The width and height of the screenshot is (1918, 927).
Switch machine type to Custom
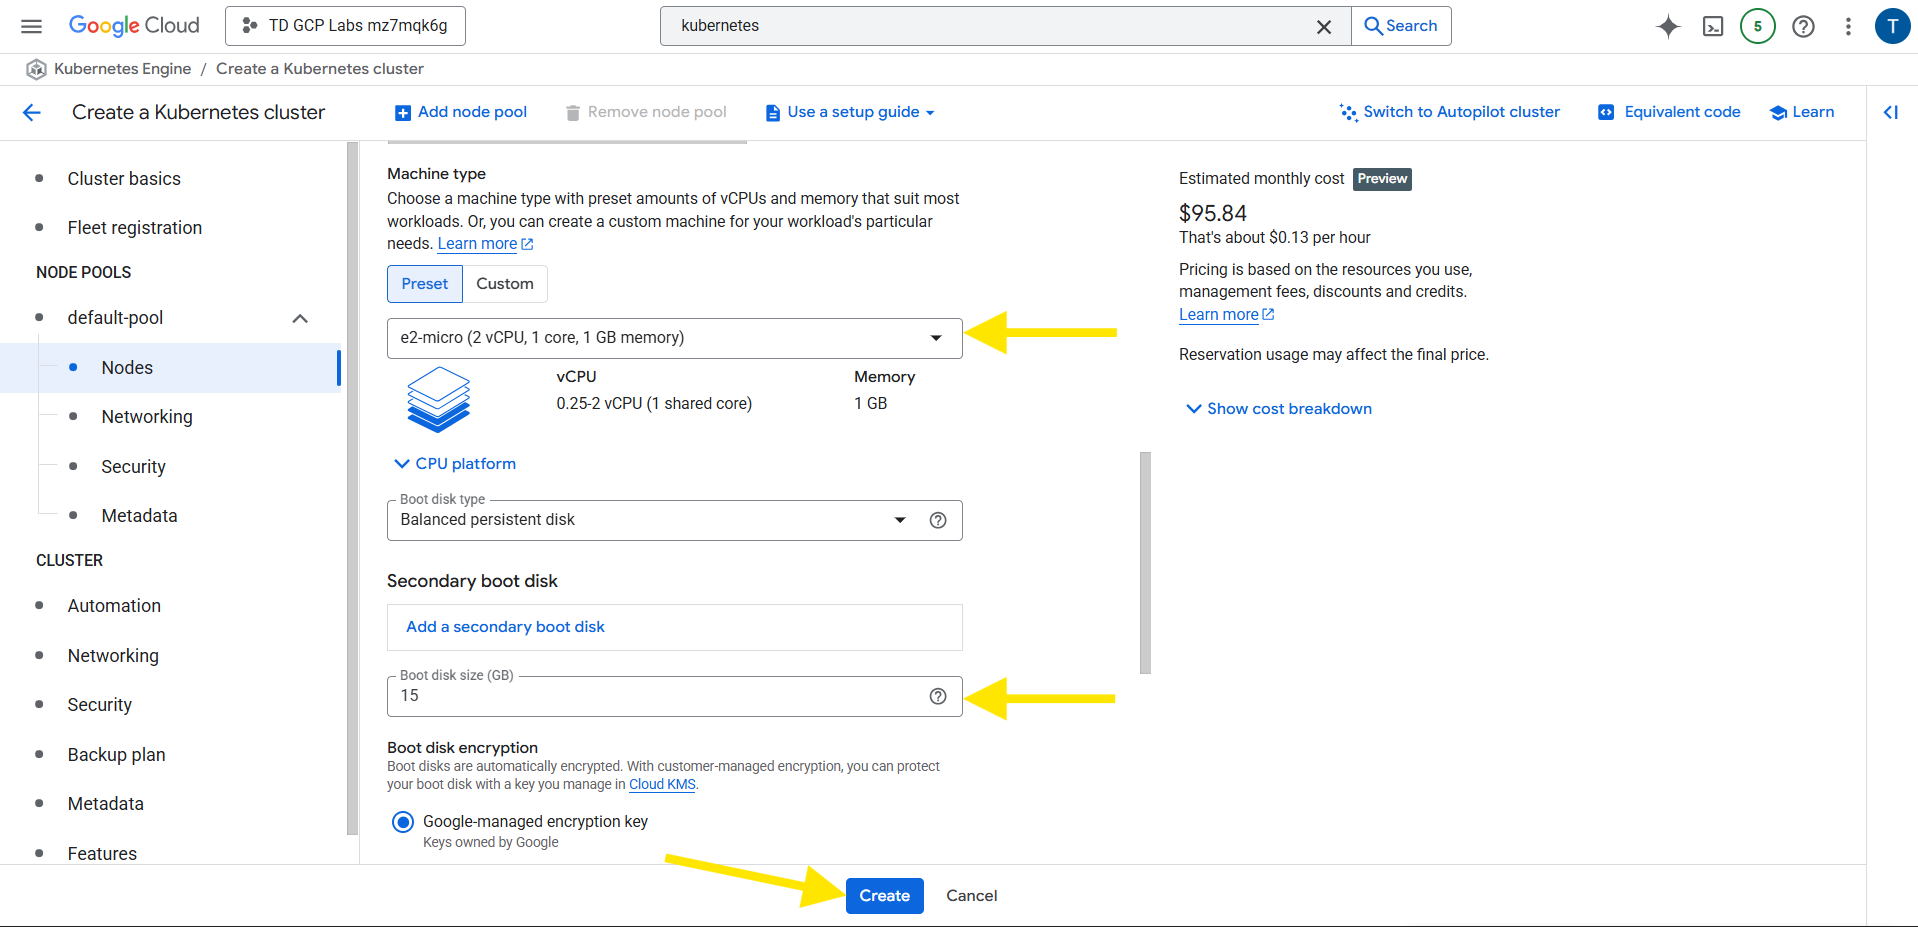(x=504, y=284)
